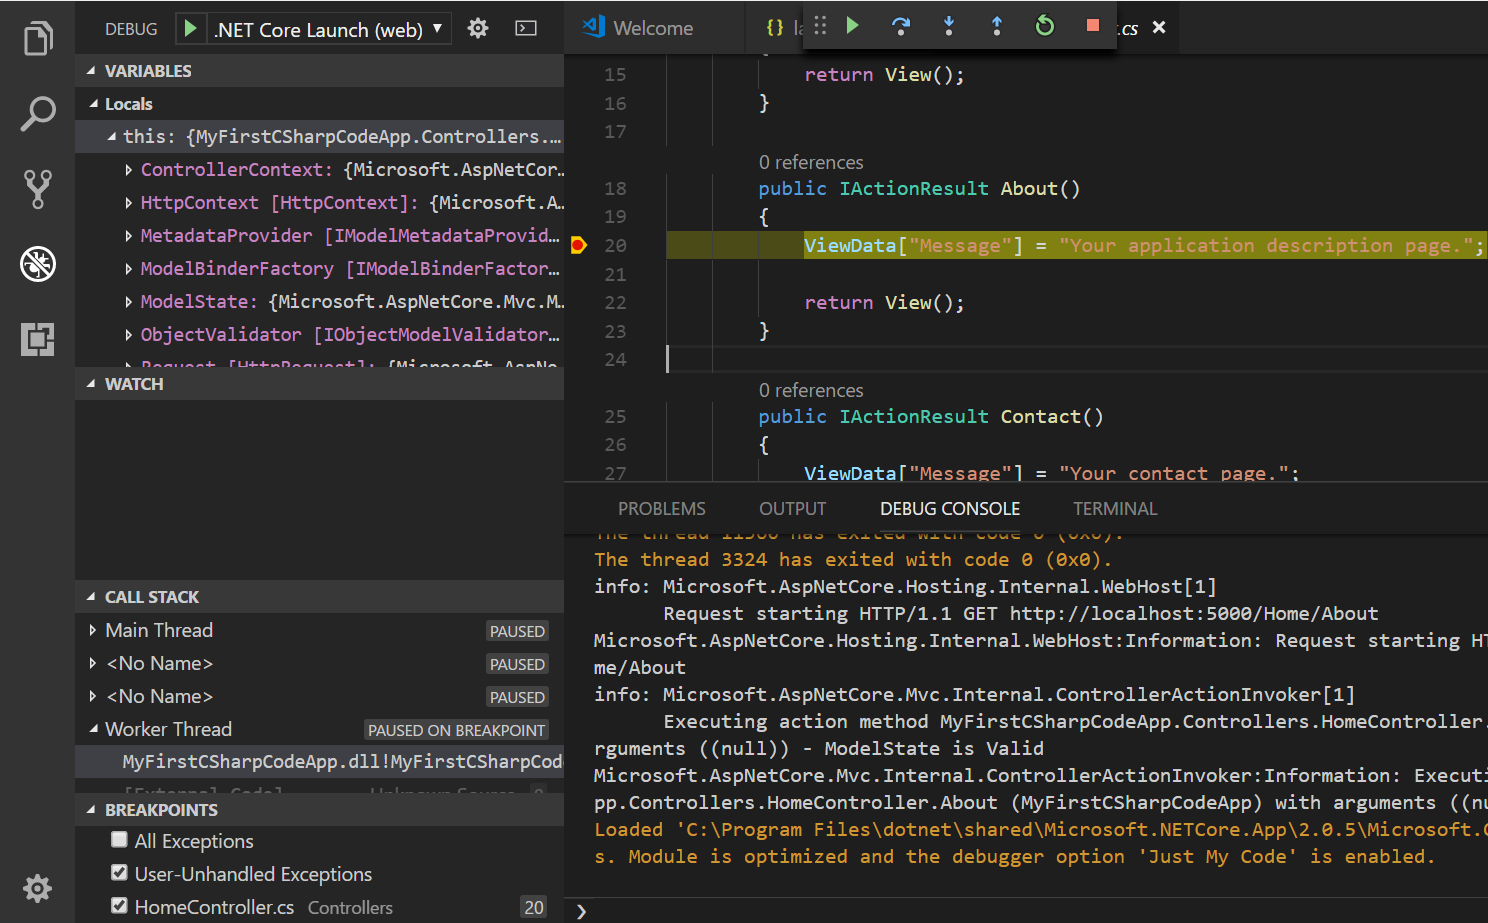Image resolution: width=1488 pixels, height=923 pixels.
Task: Switch to the TERMINAL panel tab
Action: 1115,509
